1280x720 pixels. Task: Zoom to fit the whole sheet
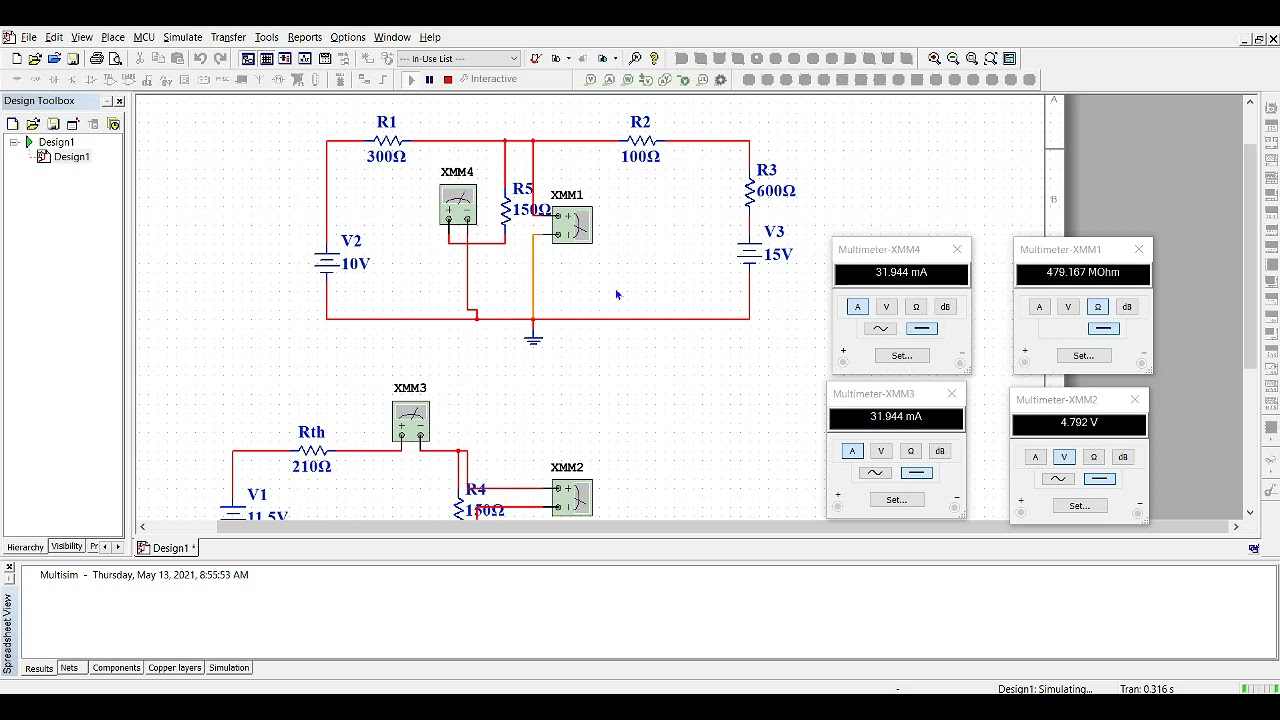tap(991, 59)
